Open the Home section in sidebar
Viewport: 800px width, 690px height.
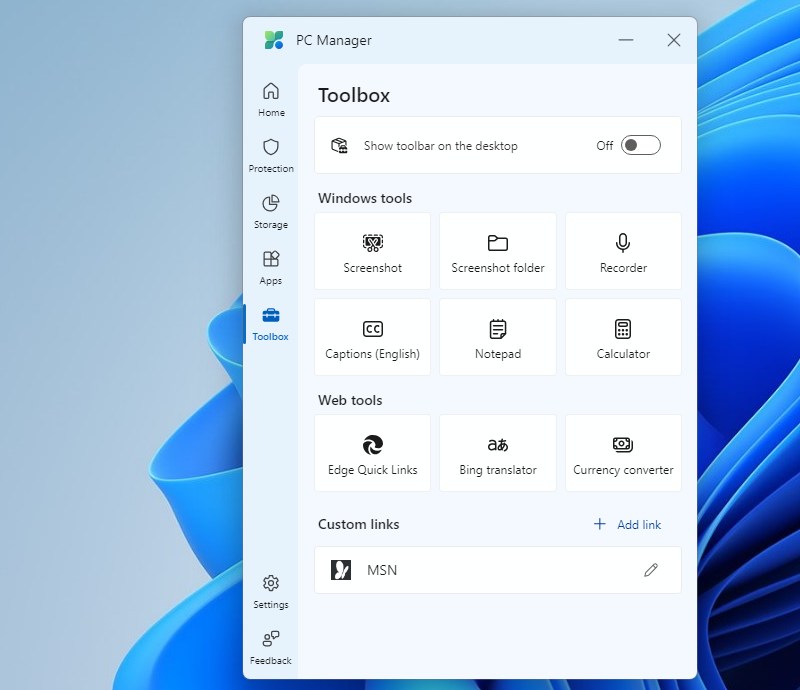(x=271, y=100)
